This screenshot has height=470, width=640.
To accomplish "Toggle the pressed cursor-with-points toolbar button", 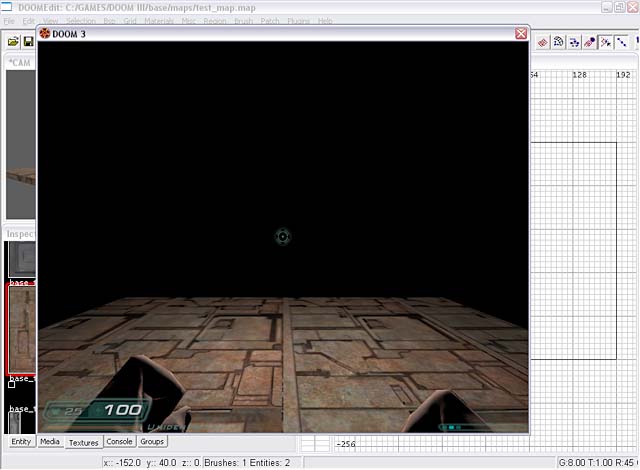I will point(605,42).
